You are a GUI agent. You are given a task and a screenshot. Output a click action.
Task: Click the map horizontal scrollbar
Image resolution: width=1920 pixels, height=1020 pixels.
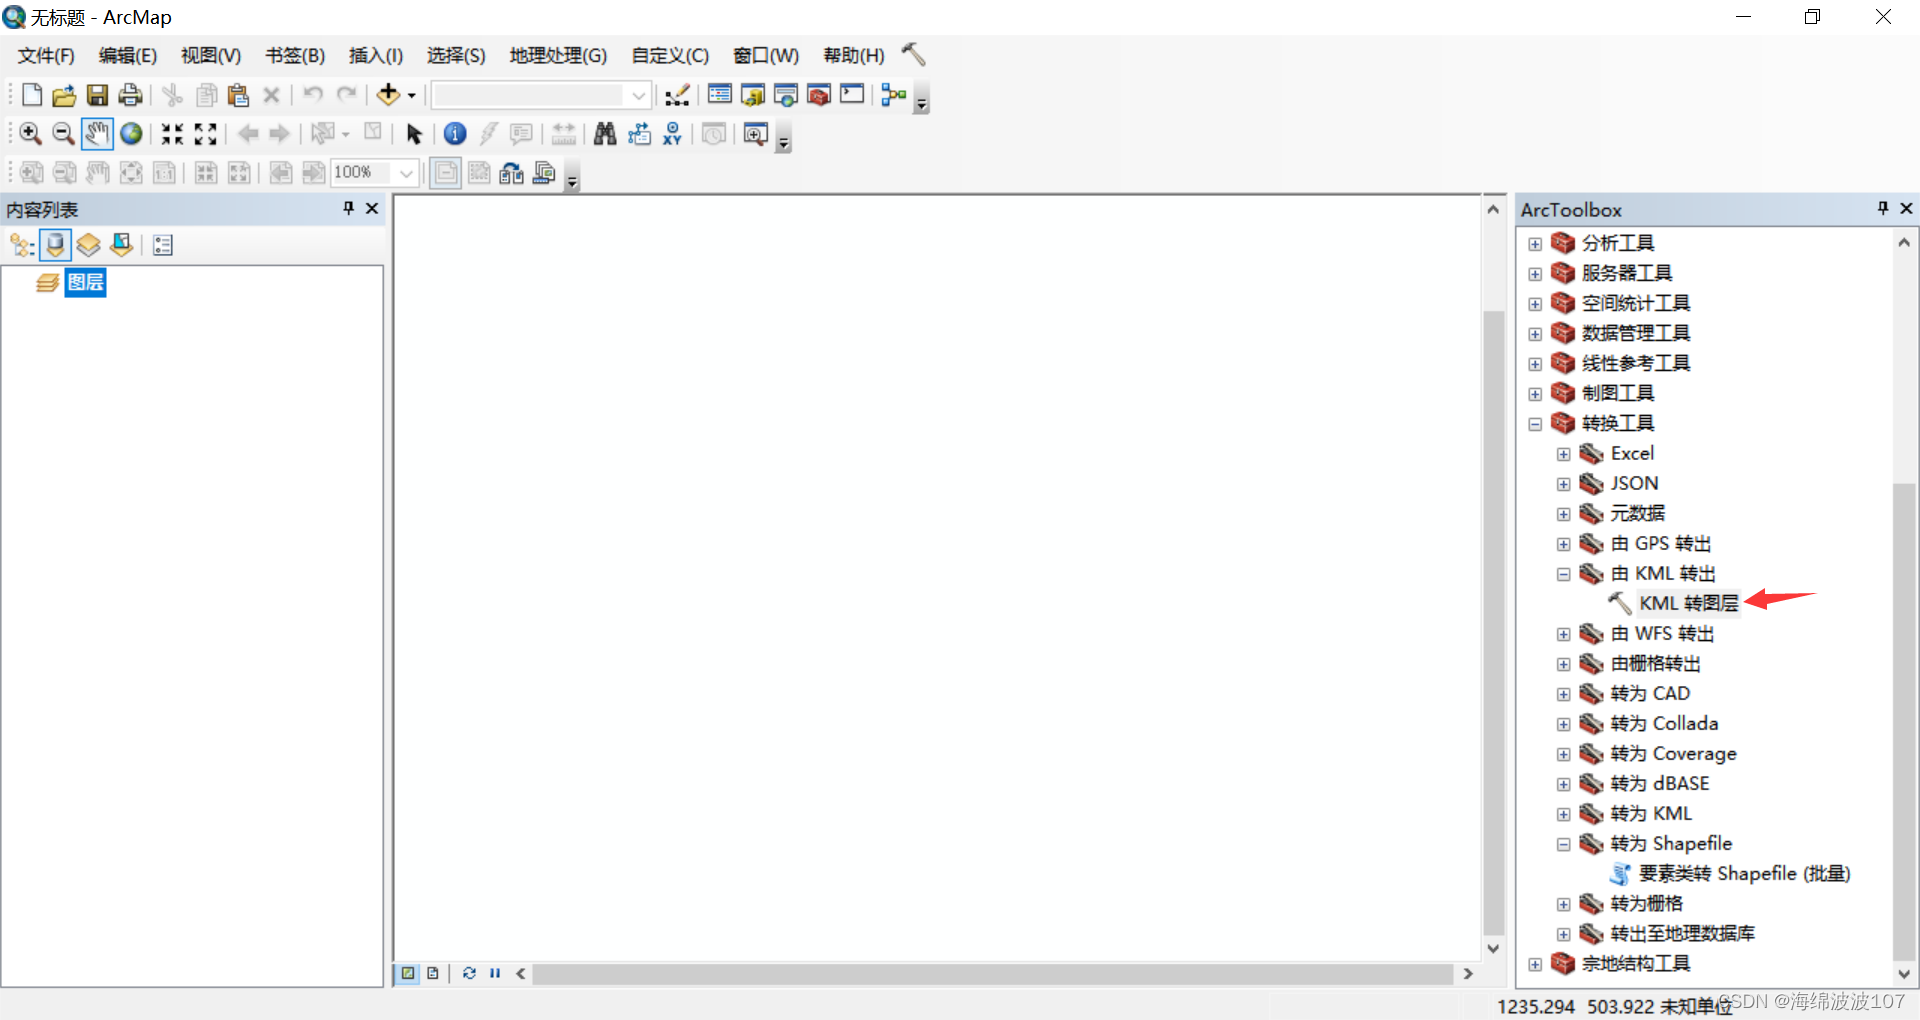(992, 973)
